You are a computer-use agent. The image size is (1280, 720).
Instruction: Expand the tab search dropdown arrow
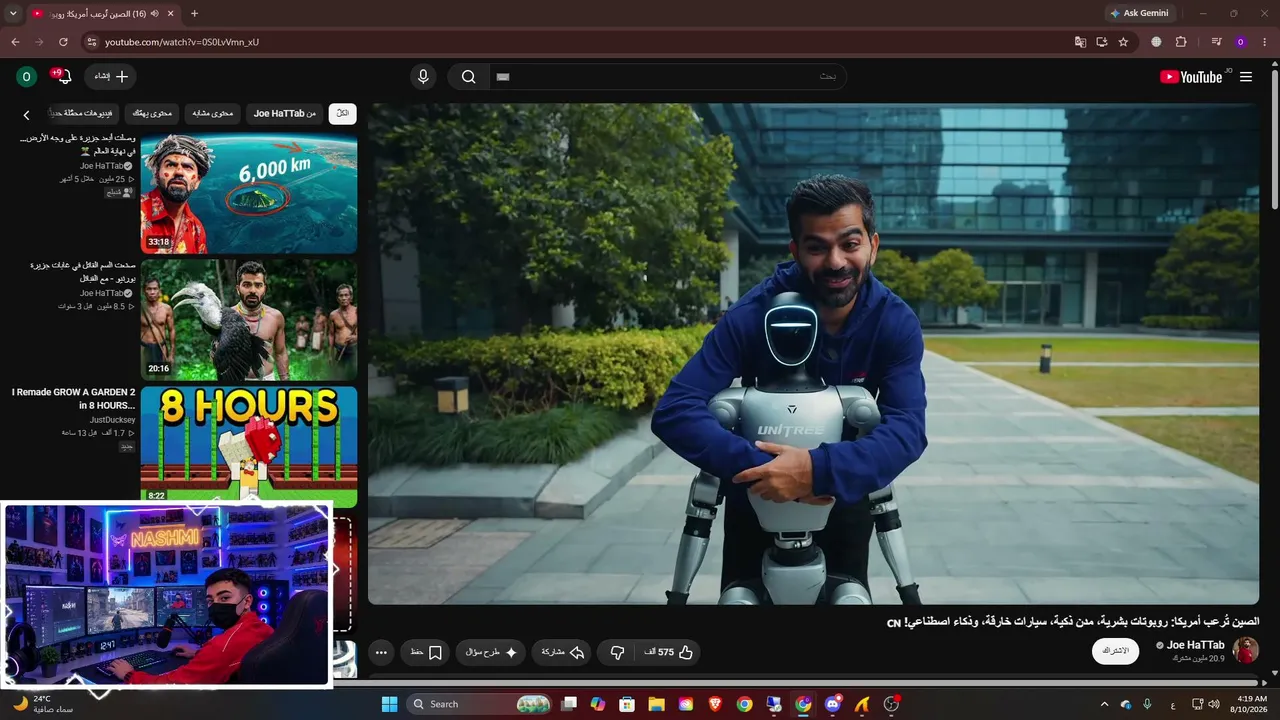tap(13, 14)
